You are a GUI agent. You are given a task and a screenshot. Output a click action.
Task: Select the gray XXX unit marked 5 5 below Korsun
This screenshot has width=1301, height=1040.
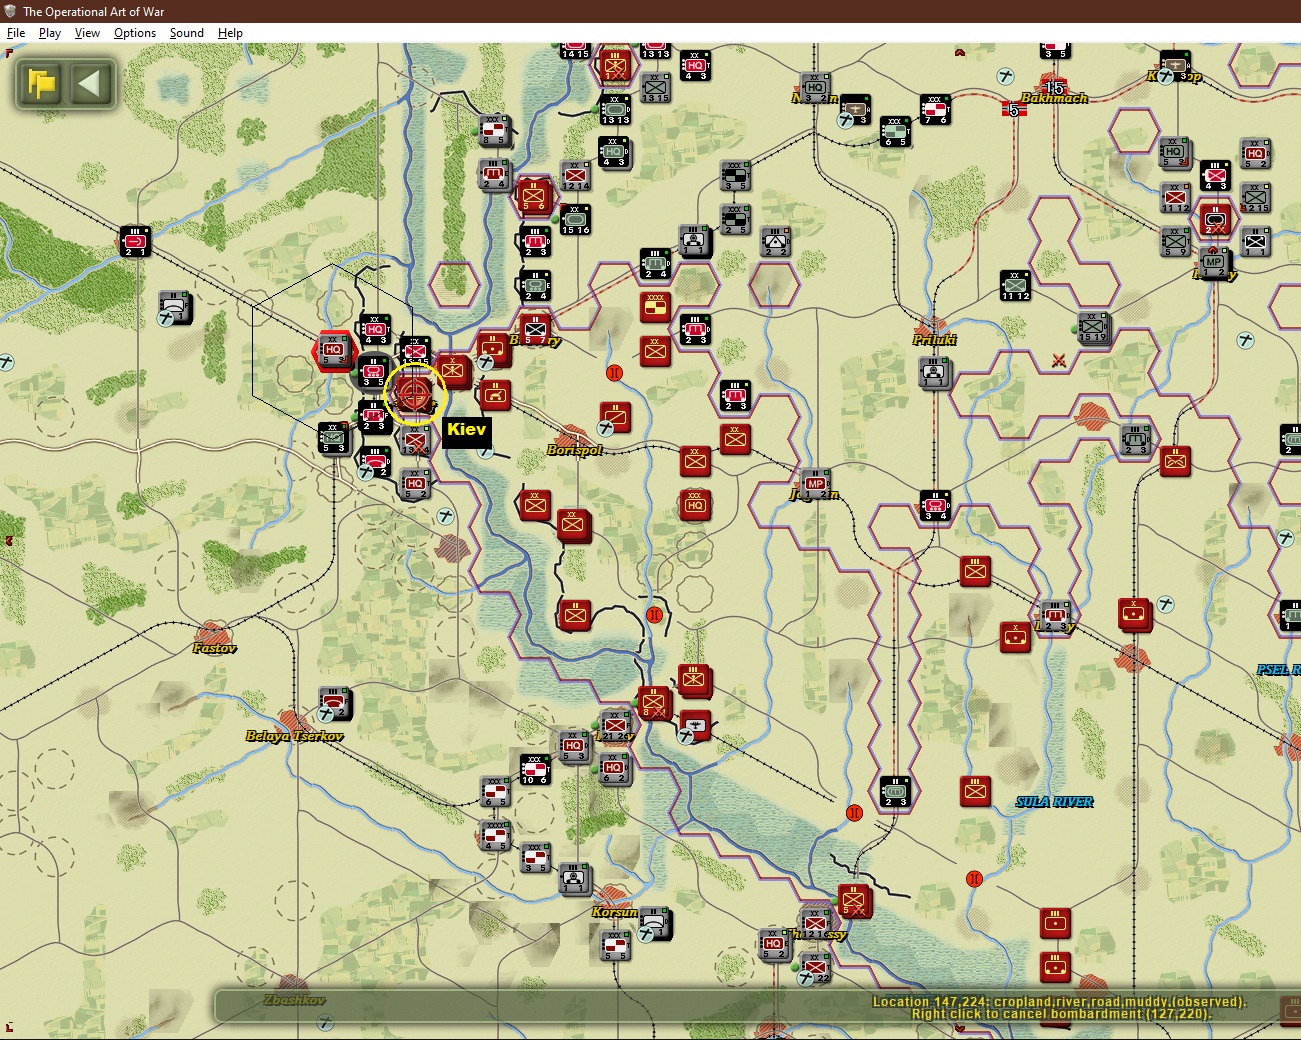pos(615,946)
